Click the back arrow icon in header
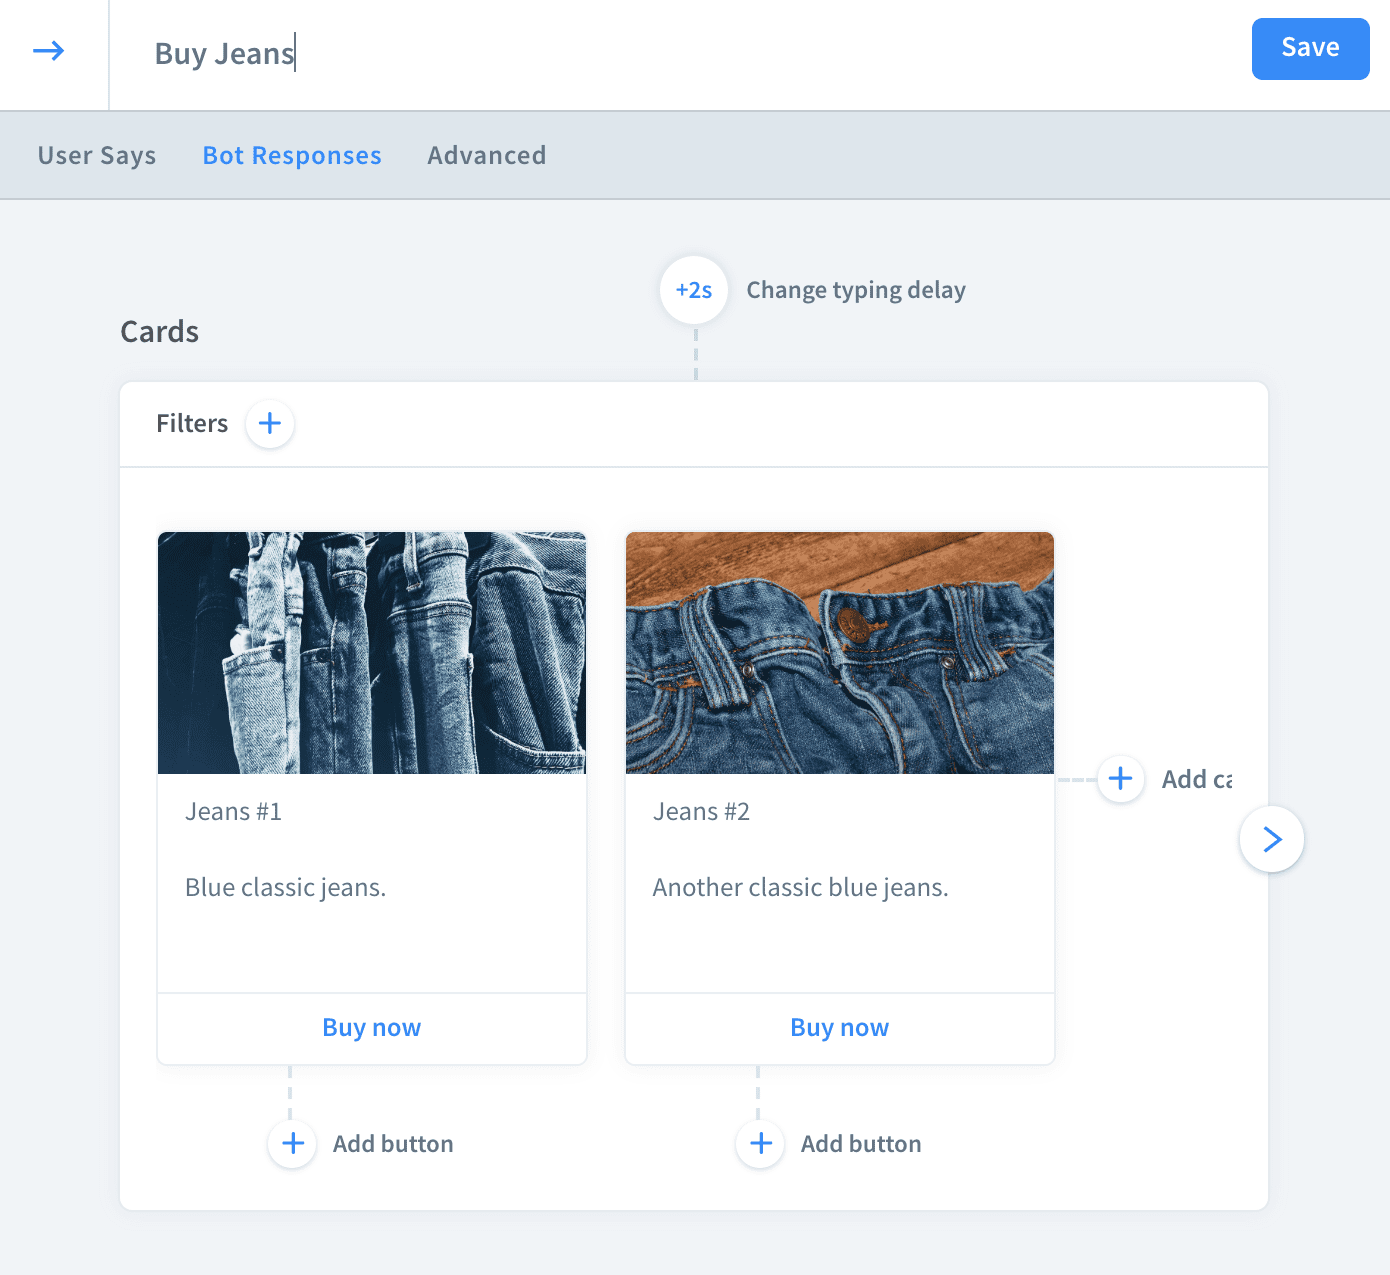The image size is (1390, 1275). pos(48,51)
